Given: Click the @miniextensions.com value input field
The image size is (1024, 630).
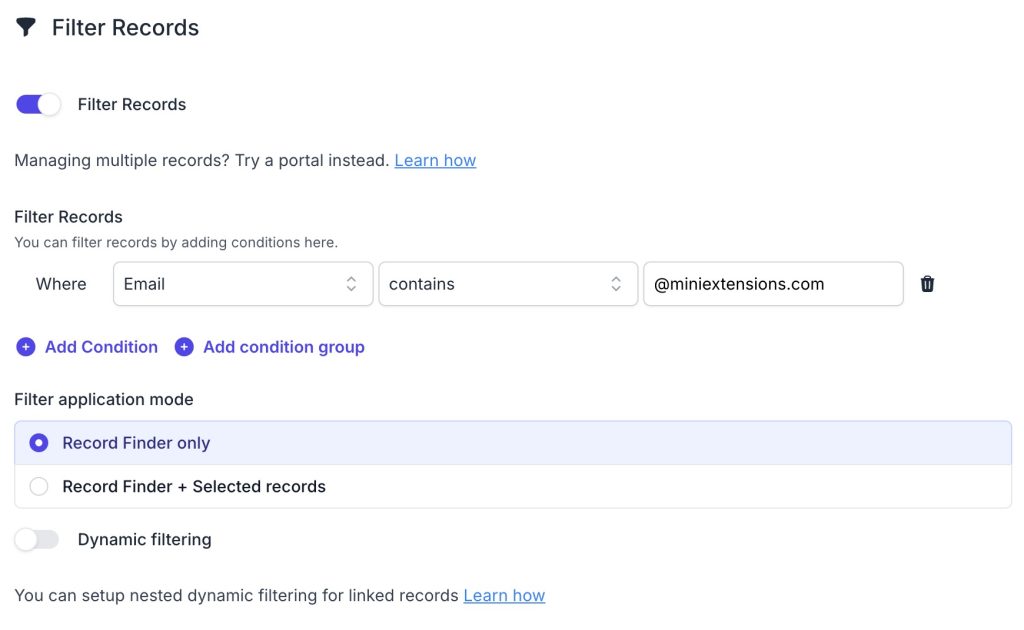Looking at the screenshot, I should [x=772, y=284].
